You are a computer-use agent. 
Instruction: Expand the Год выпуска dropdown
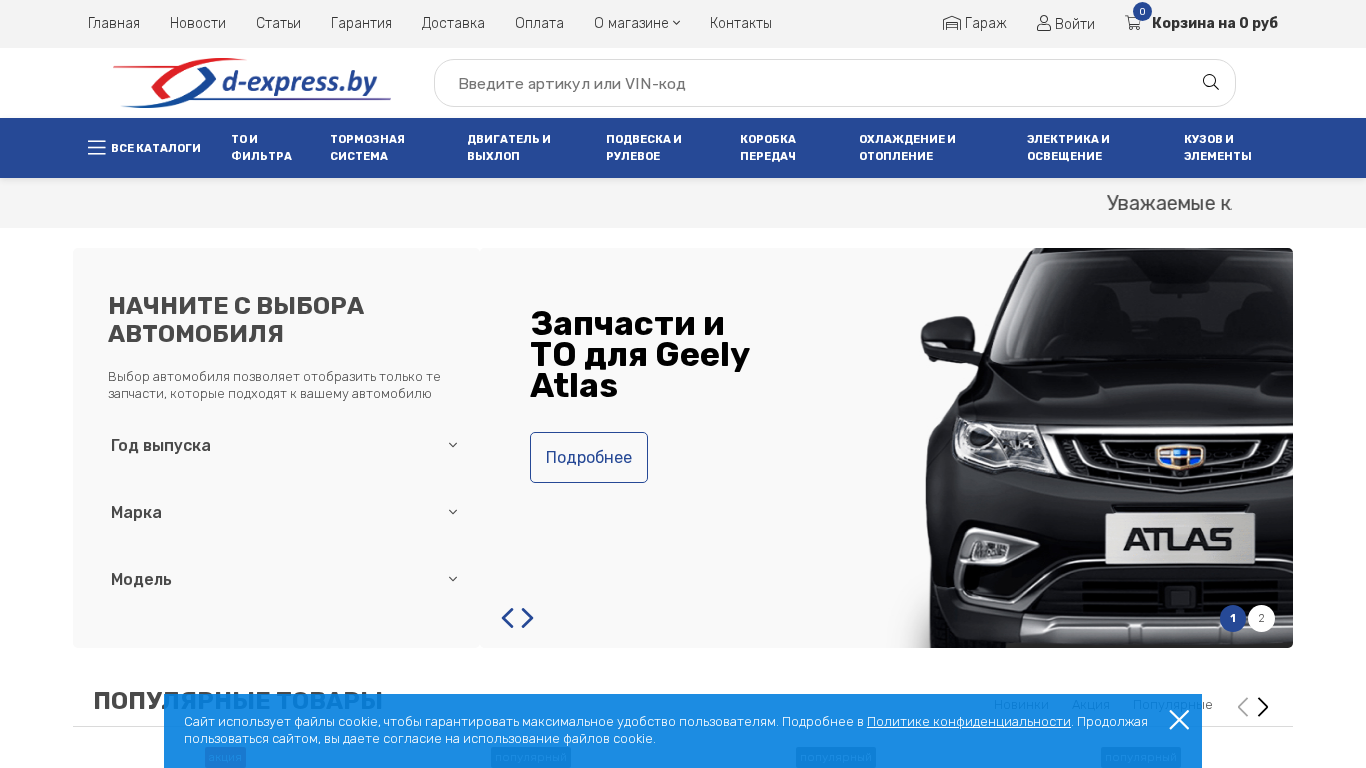(284, 445)
